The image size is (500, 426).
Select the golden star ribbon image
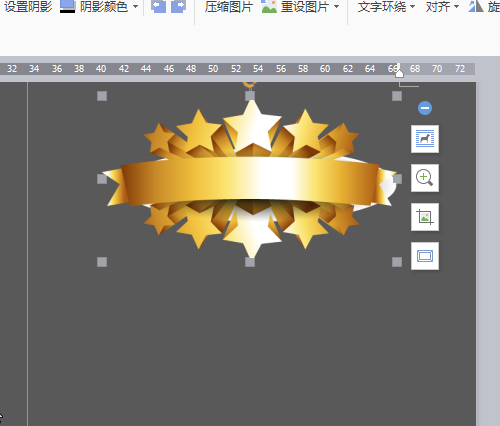click(249, 179)
